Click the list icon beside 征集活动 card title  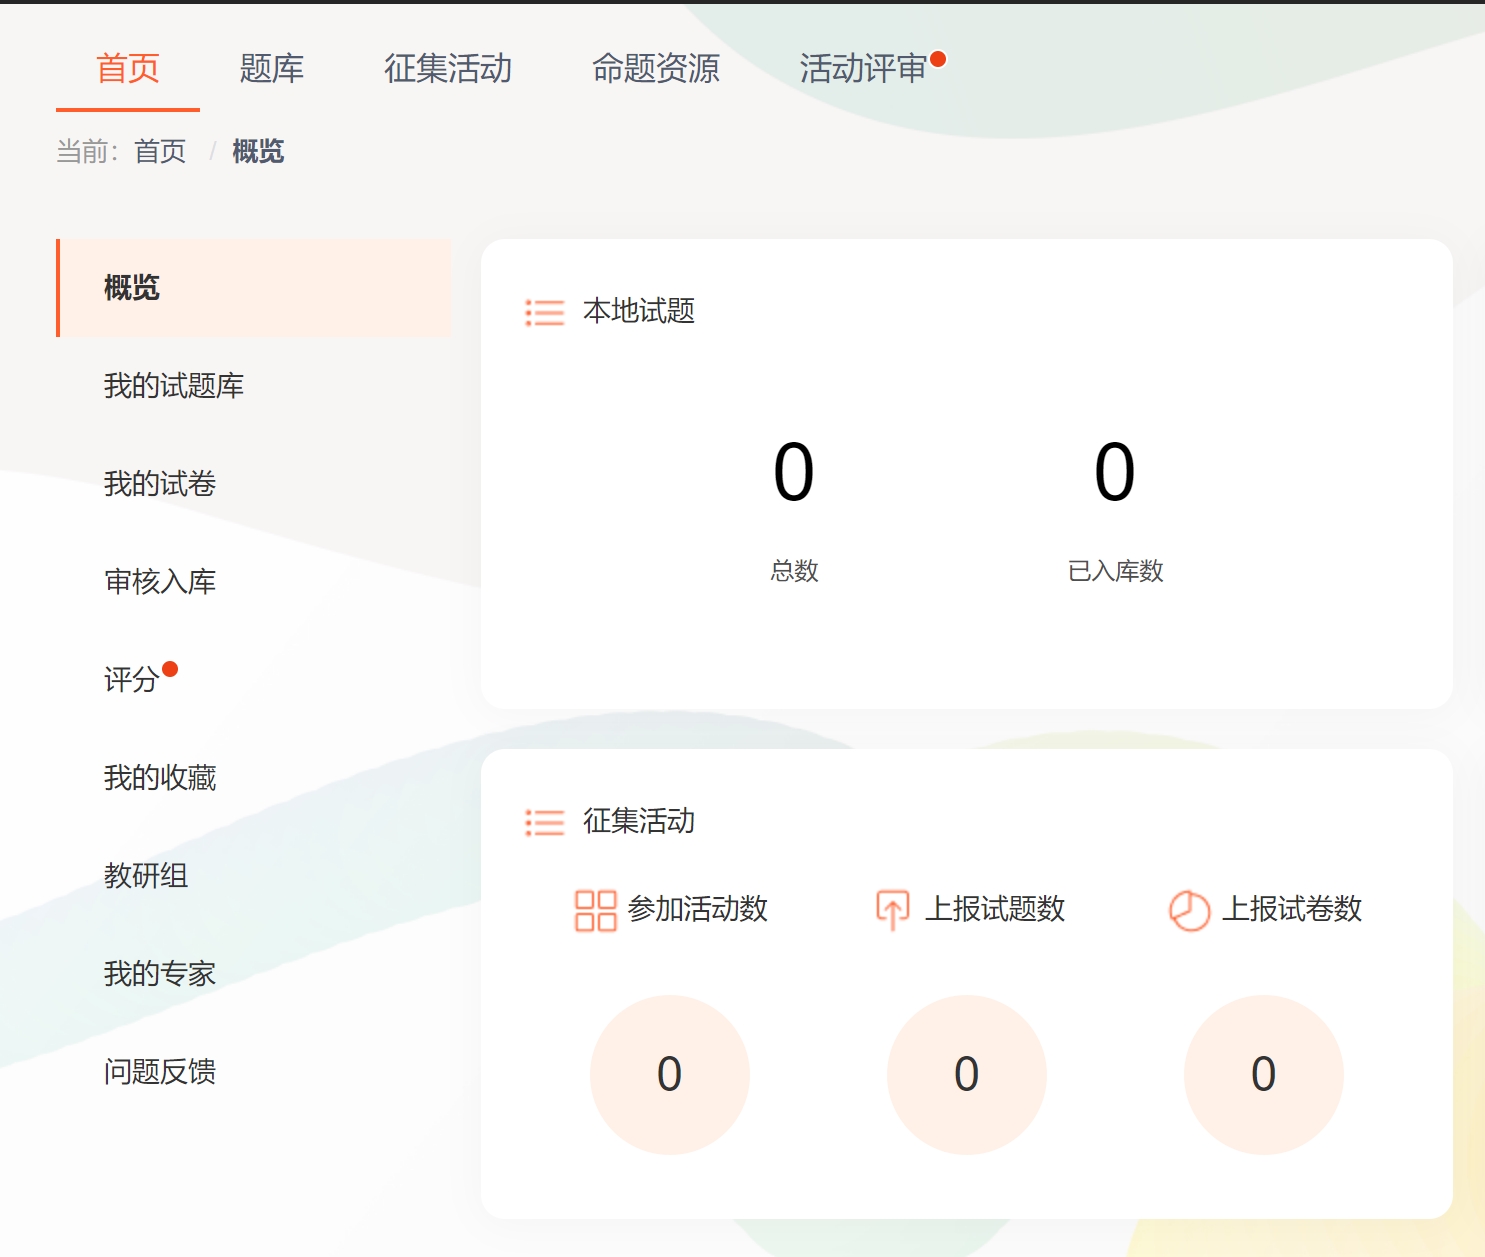545,823
